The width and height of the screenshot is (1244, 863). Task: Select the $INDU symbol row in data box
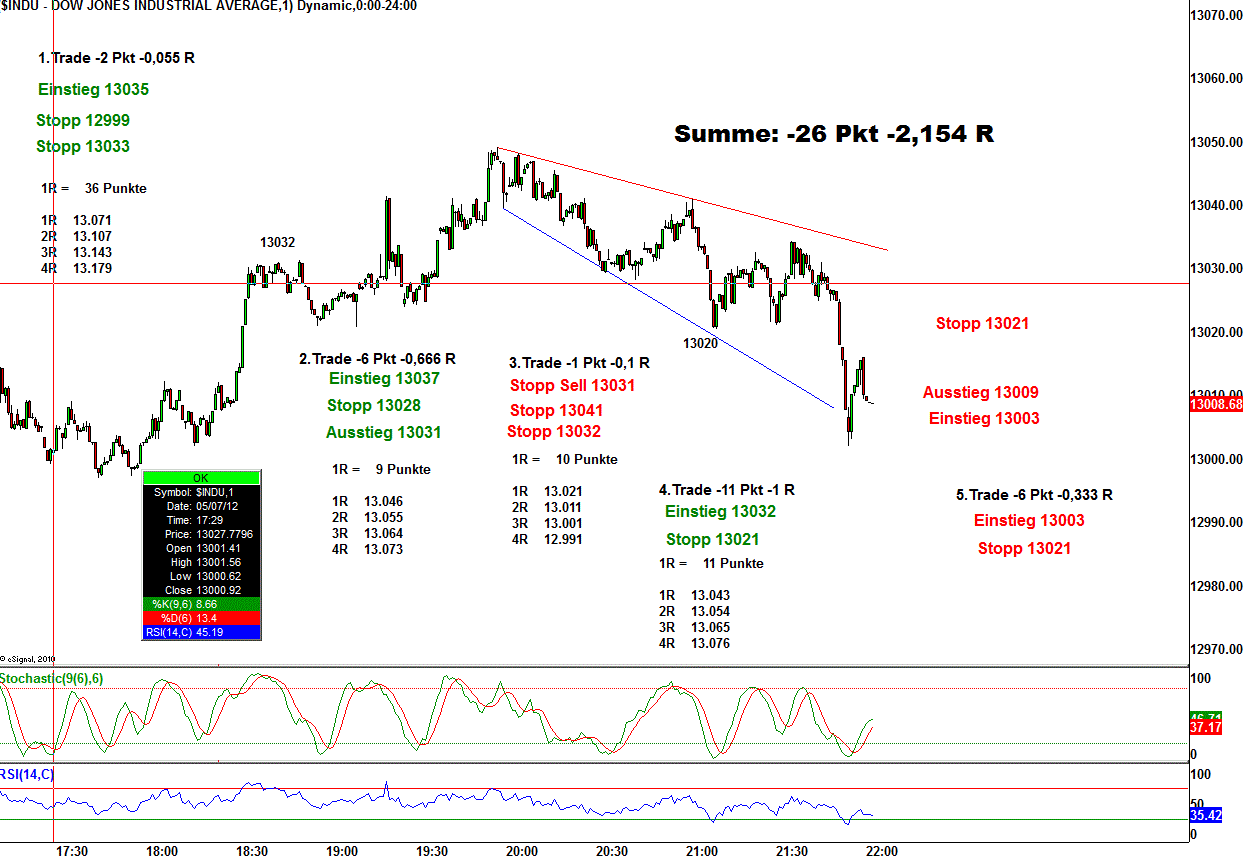(201, 492)
